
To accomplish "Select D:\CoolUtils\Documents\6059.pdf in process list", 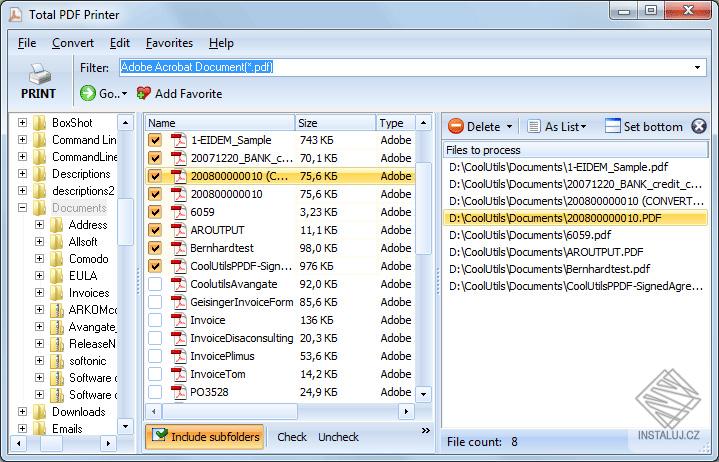I will click(x=575, y=235).
